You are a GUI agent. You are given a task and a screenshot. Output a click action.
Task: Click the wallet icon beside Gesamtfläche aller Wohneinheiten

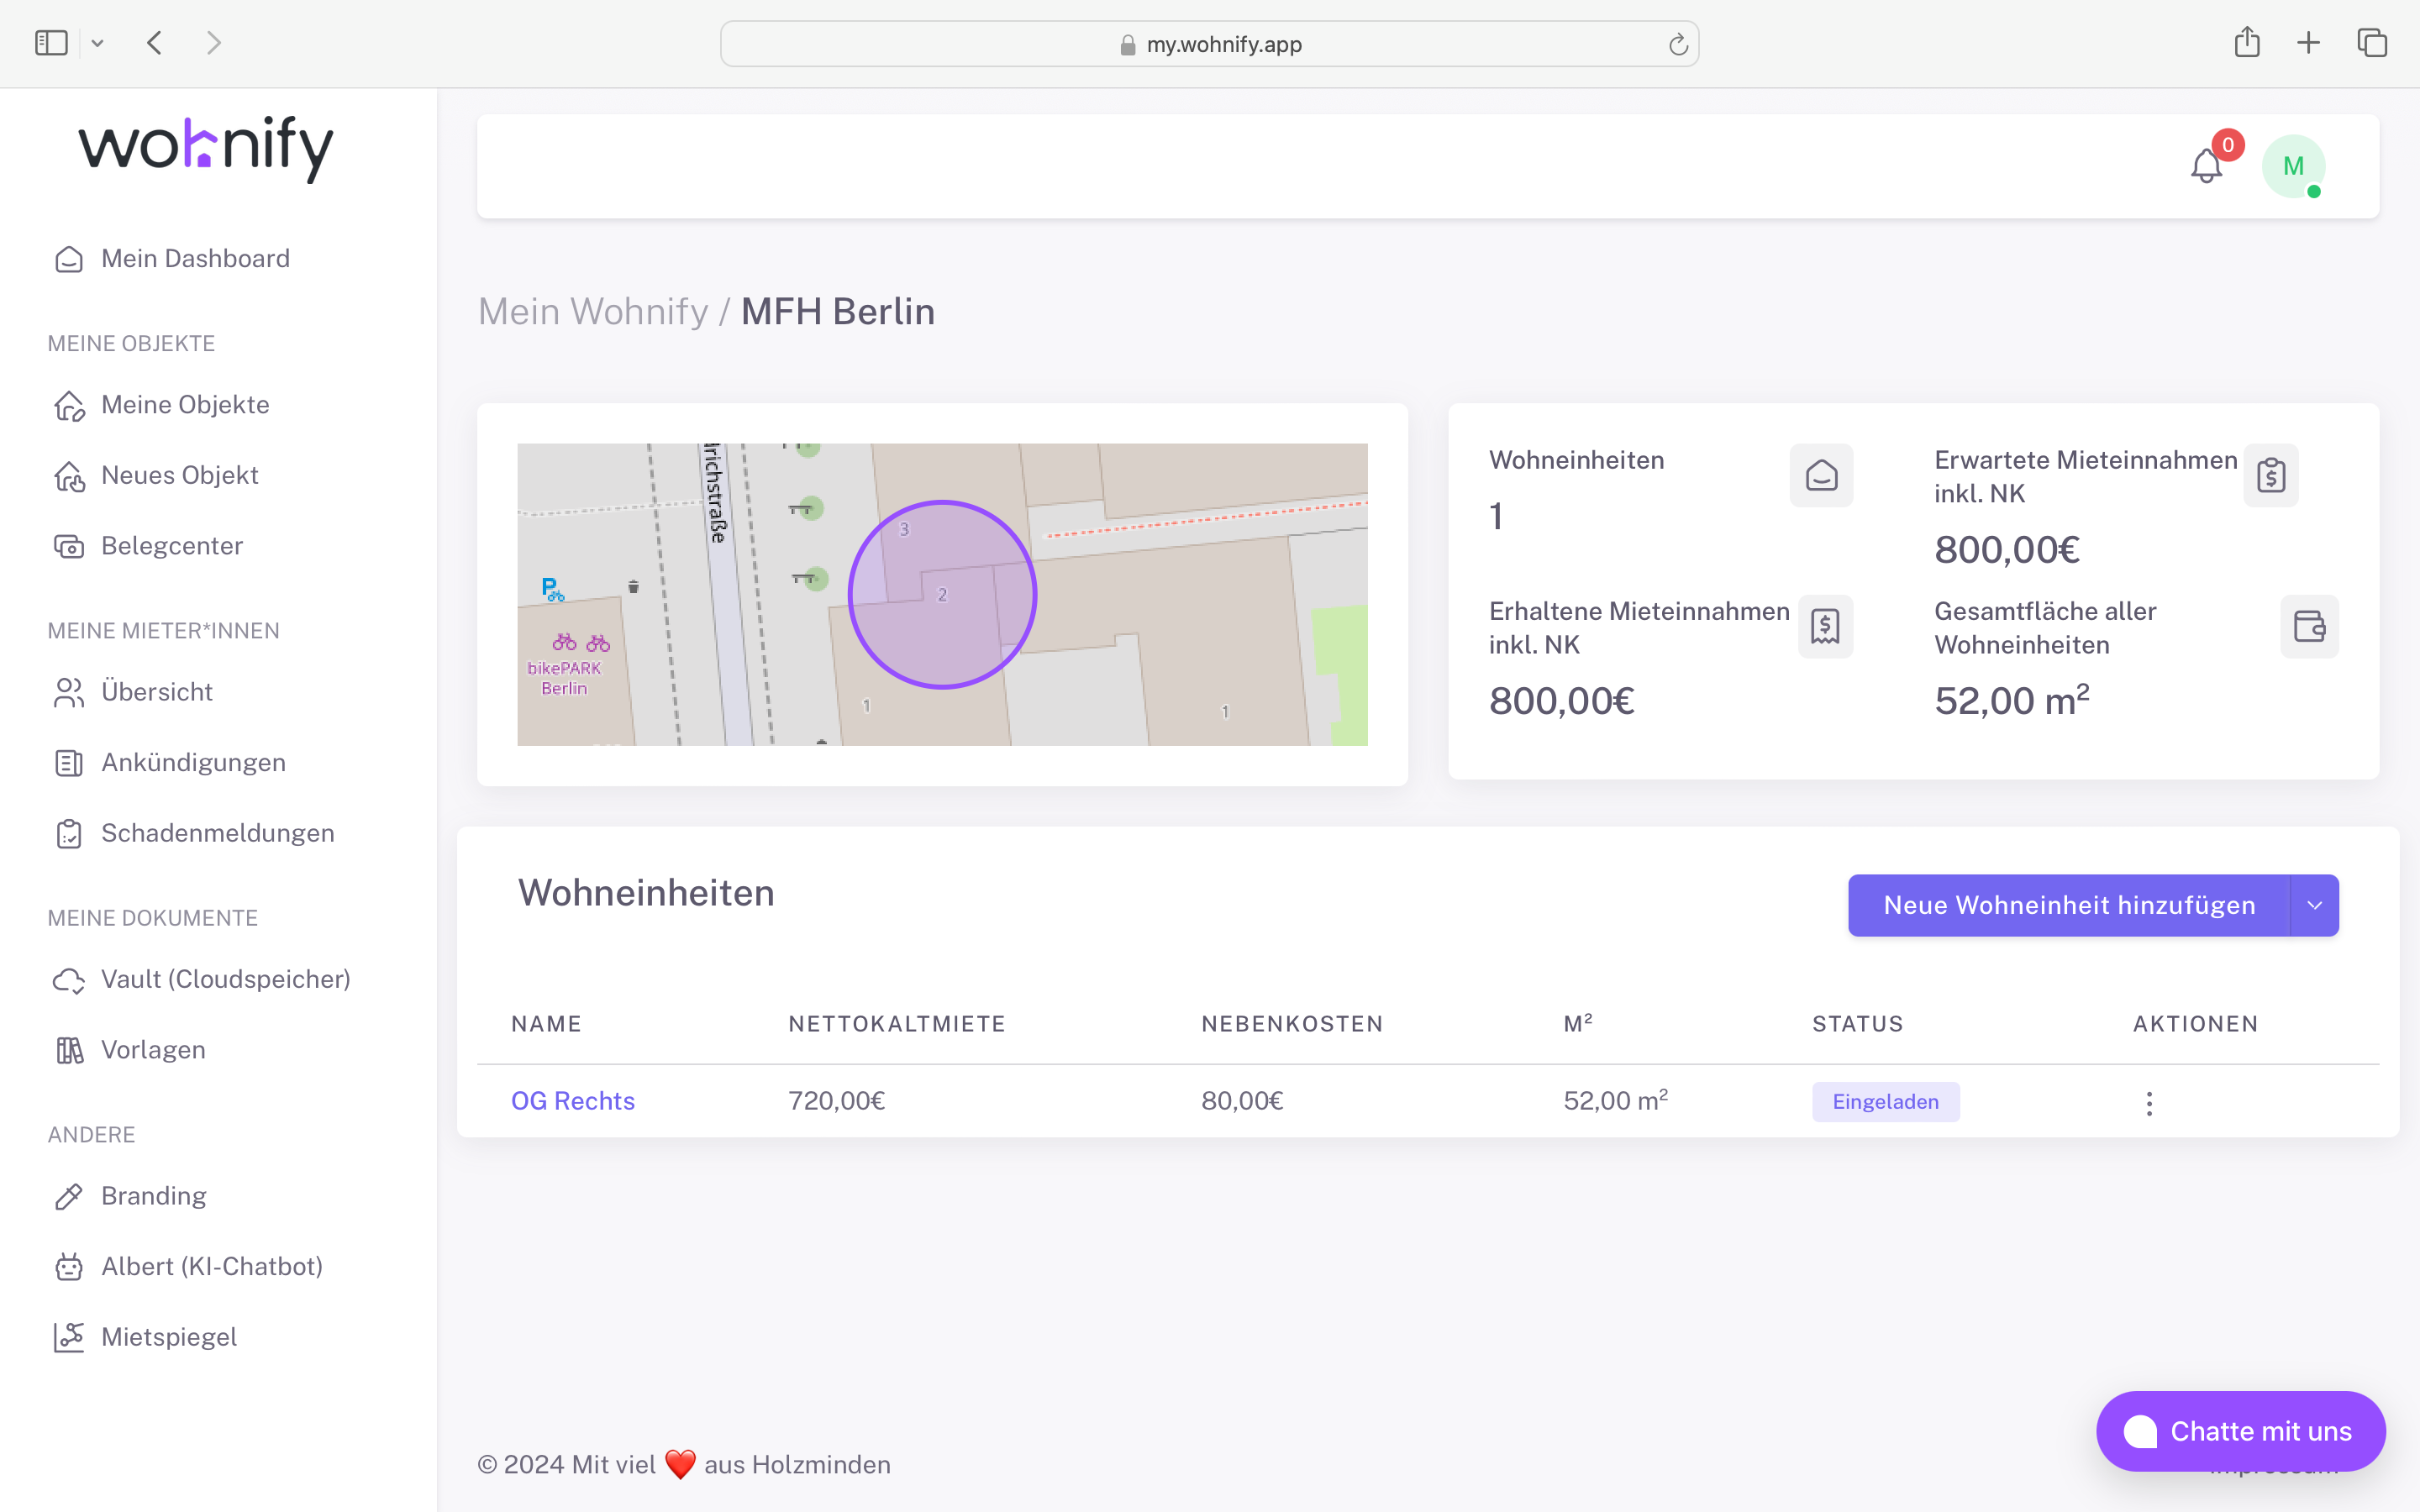(x=2308, y=627)
